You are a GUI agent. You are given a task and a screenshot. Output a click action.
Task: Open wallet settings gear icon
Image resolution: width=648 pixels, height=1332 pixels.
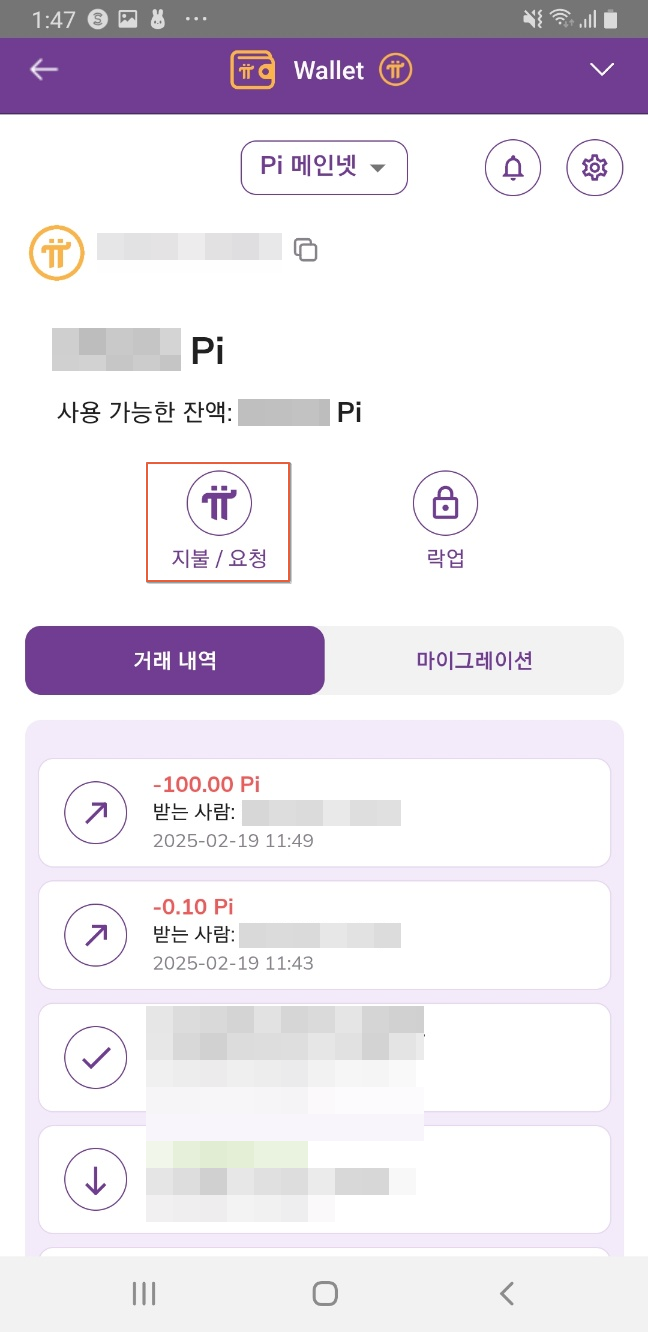tap(595, 168)
